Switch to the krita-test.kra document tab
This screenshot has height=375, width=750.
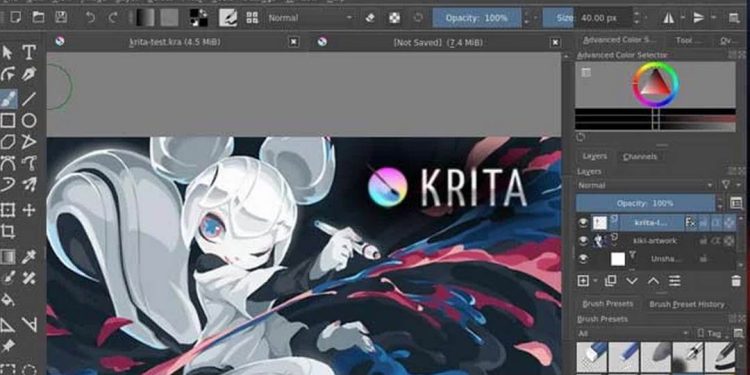(x=175, y=42)
